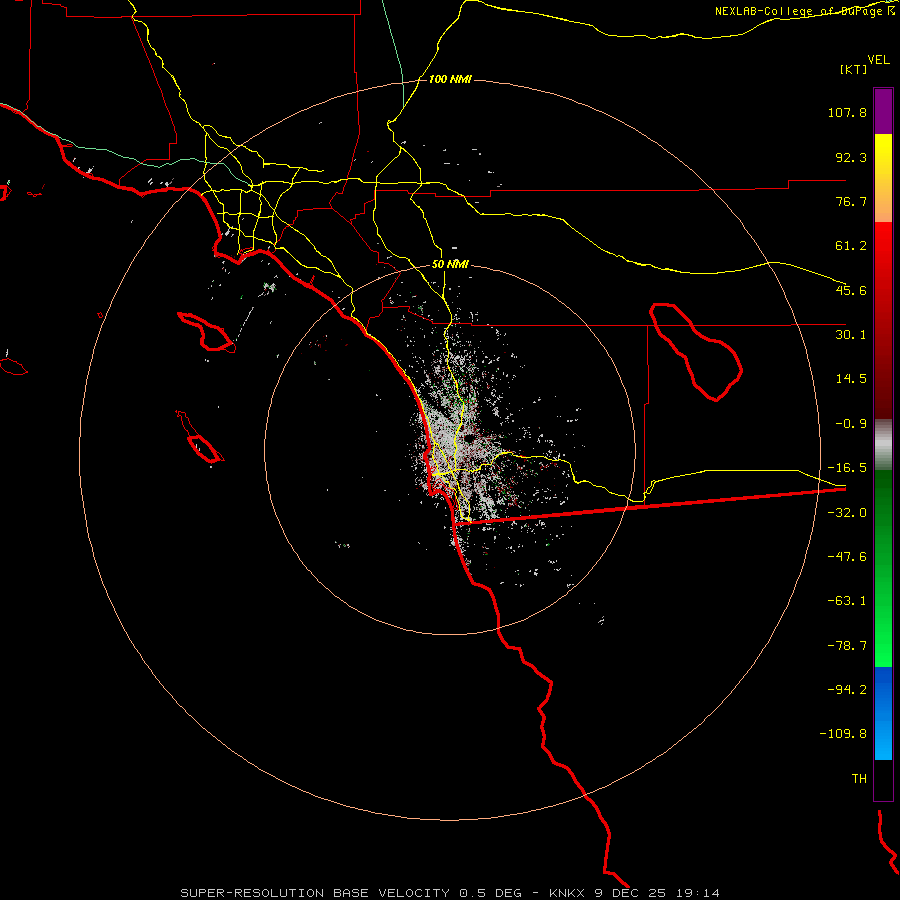Viewport: 900px width, 900px height.
Task: Pick the gray near-zero color bar segment
Action: pyautogui.click(x=883, y=445)
